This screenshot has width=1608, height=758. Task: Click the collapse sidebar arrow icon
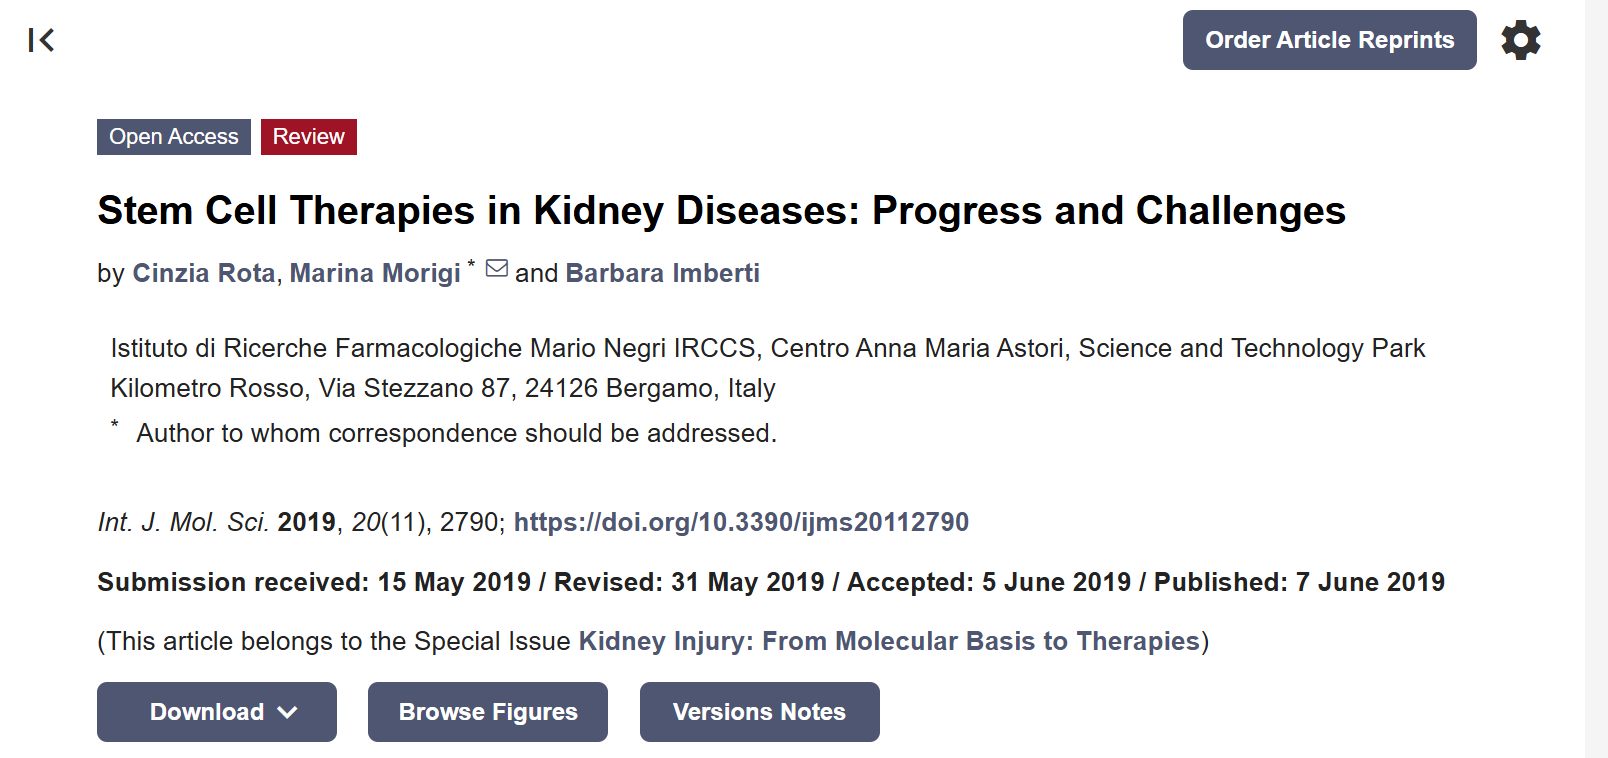pos(41,40)
